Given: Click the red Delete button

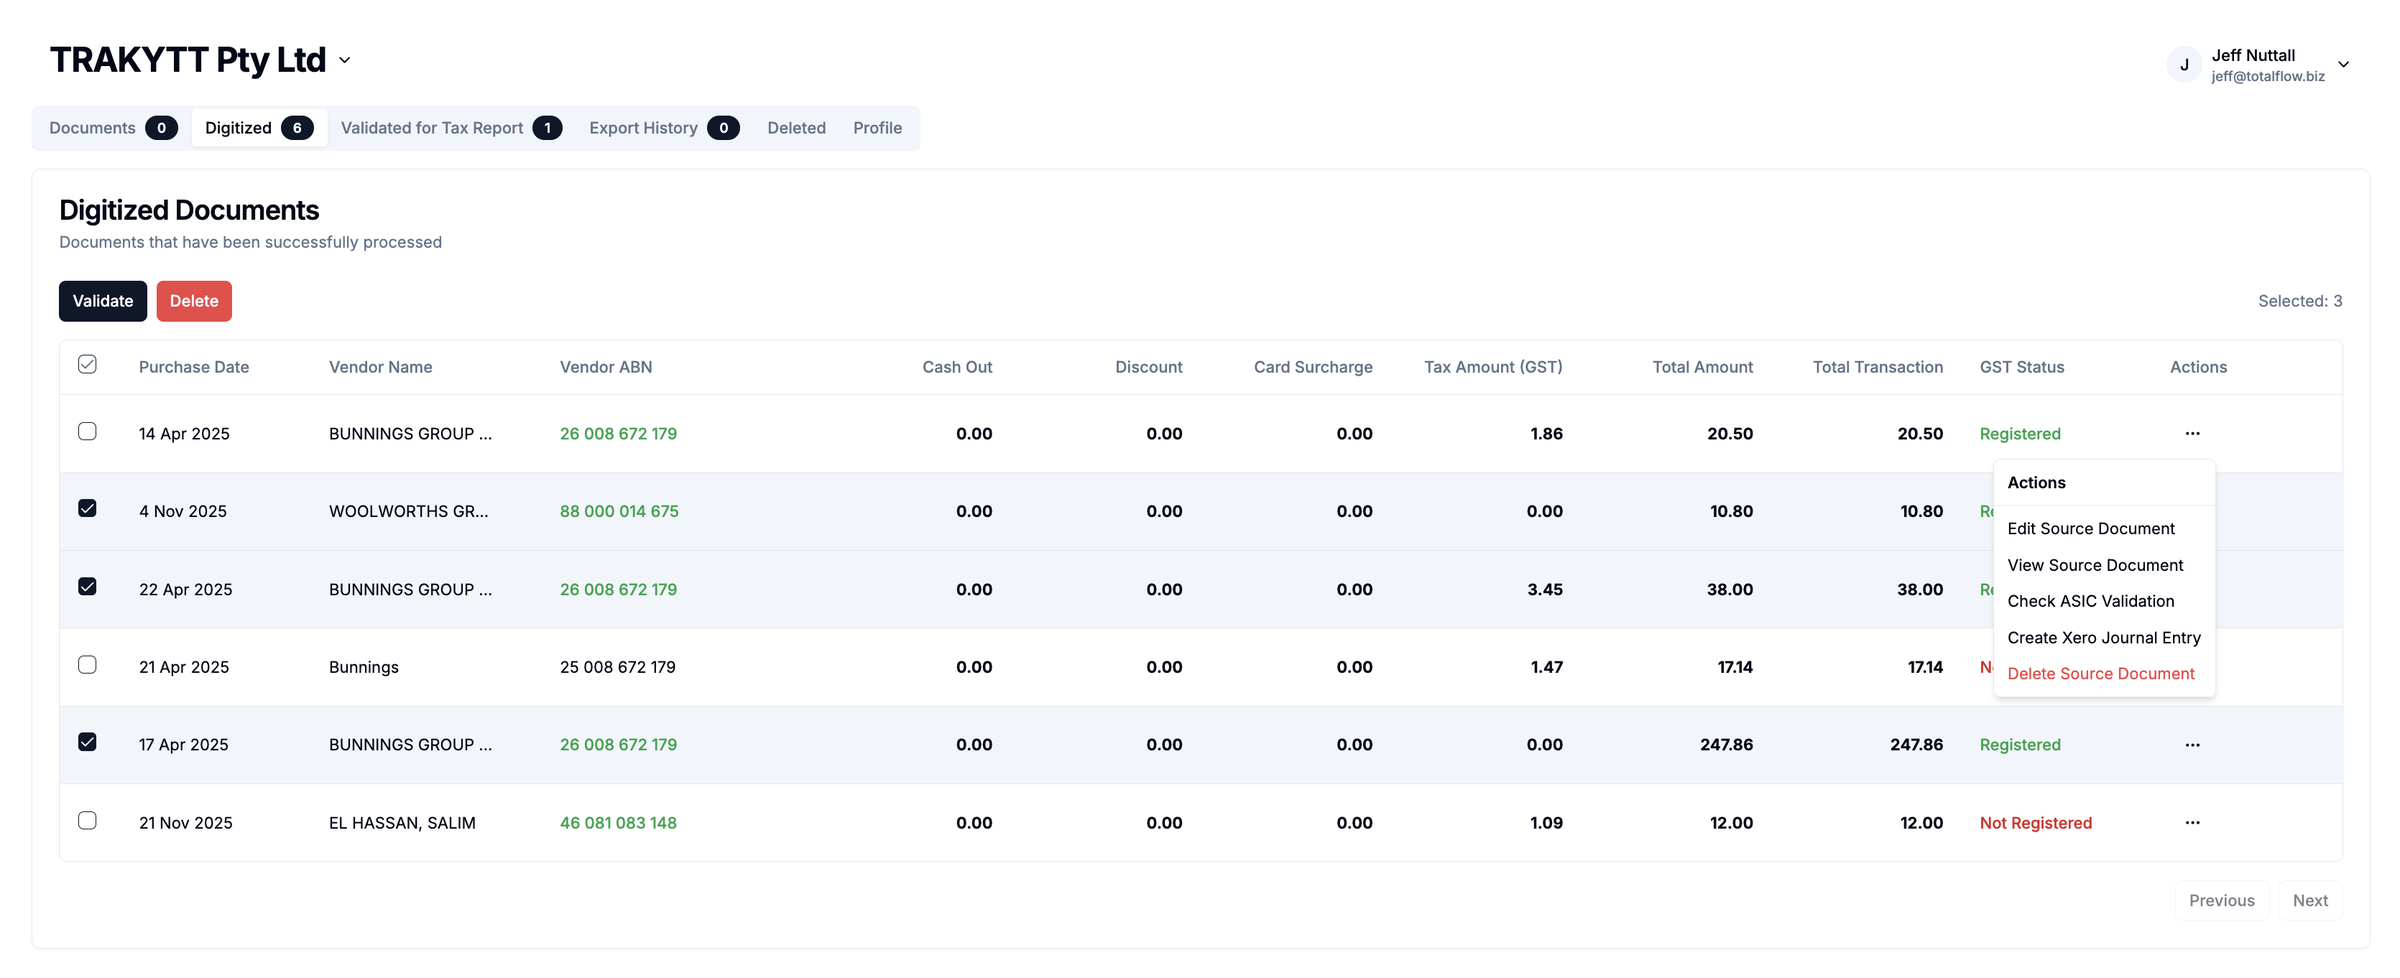Looking at the screenshot, I should 194,301.
